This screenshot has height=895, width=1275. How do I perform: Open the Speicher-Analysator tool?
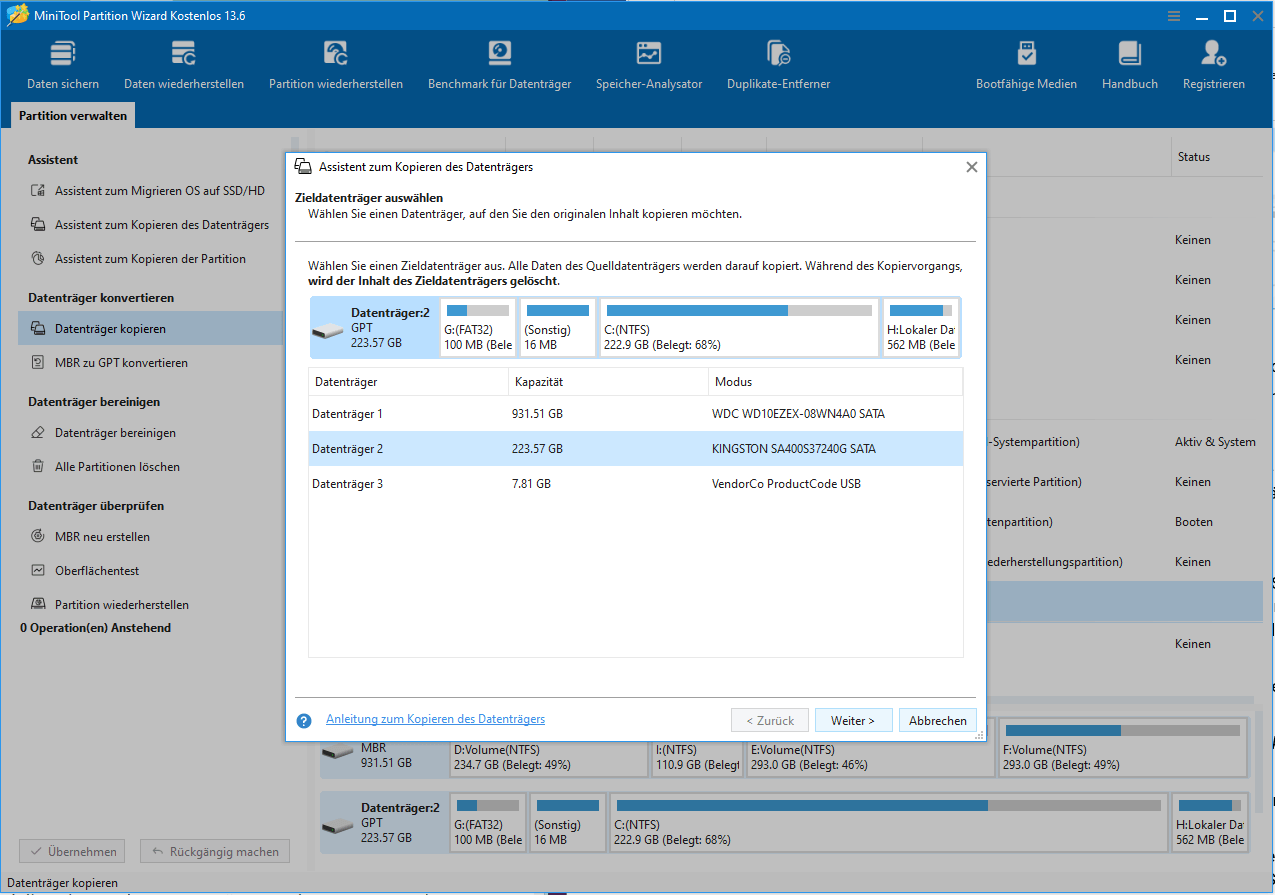pos(649,65)
